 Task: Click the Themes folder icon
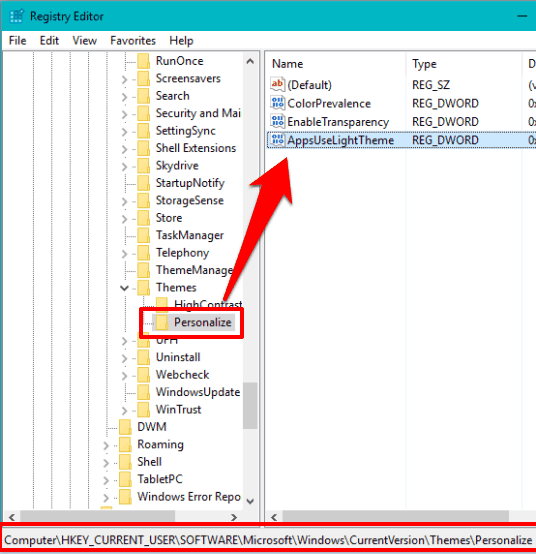pos(144,287)
